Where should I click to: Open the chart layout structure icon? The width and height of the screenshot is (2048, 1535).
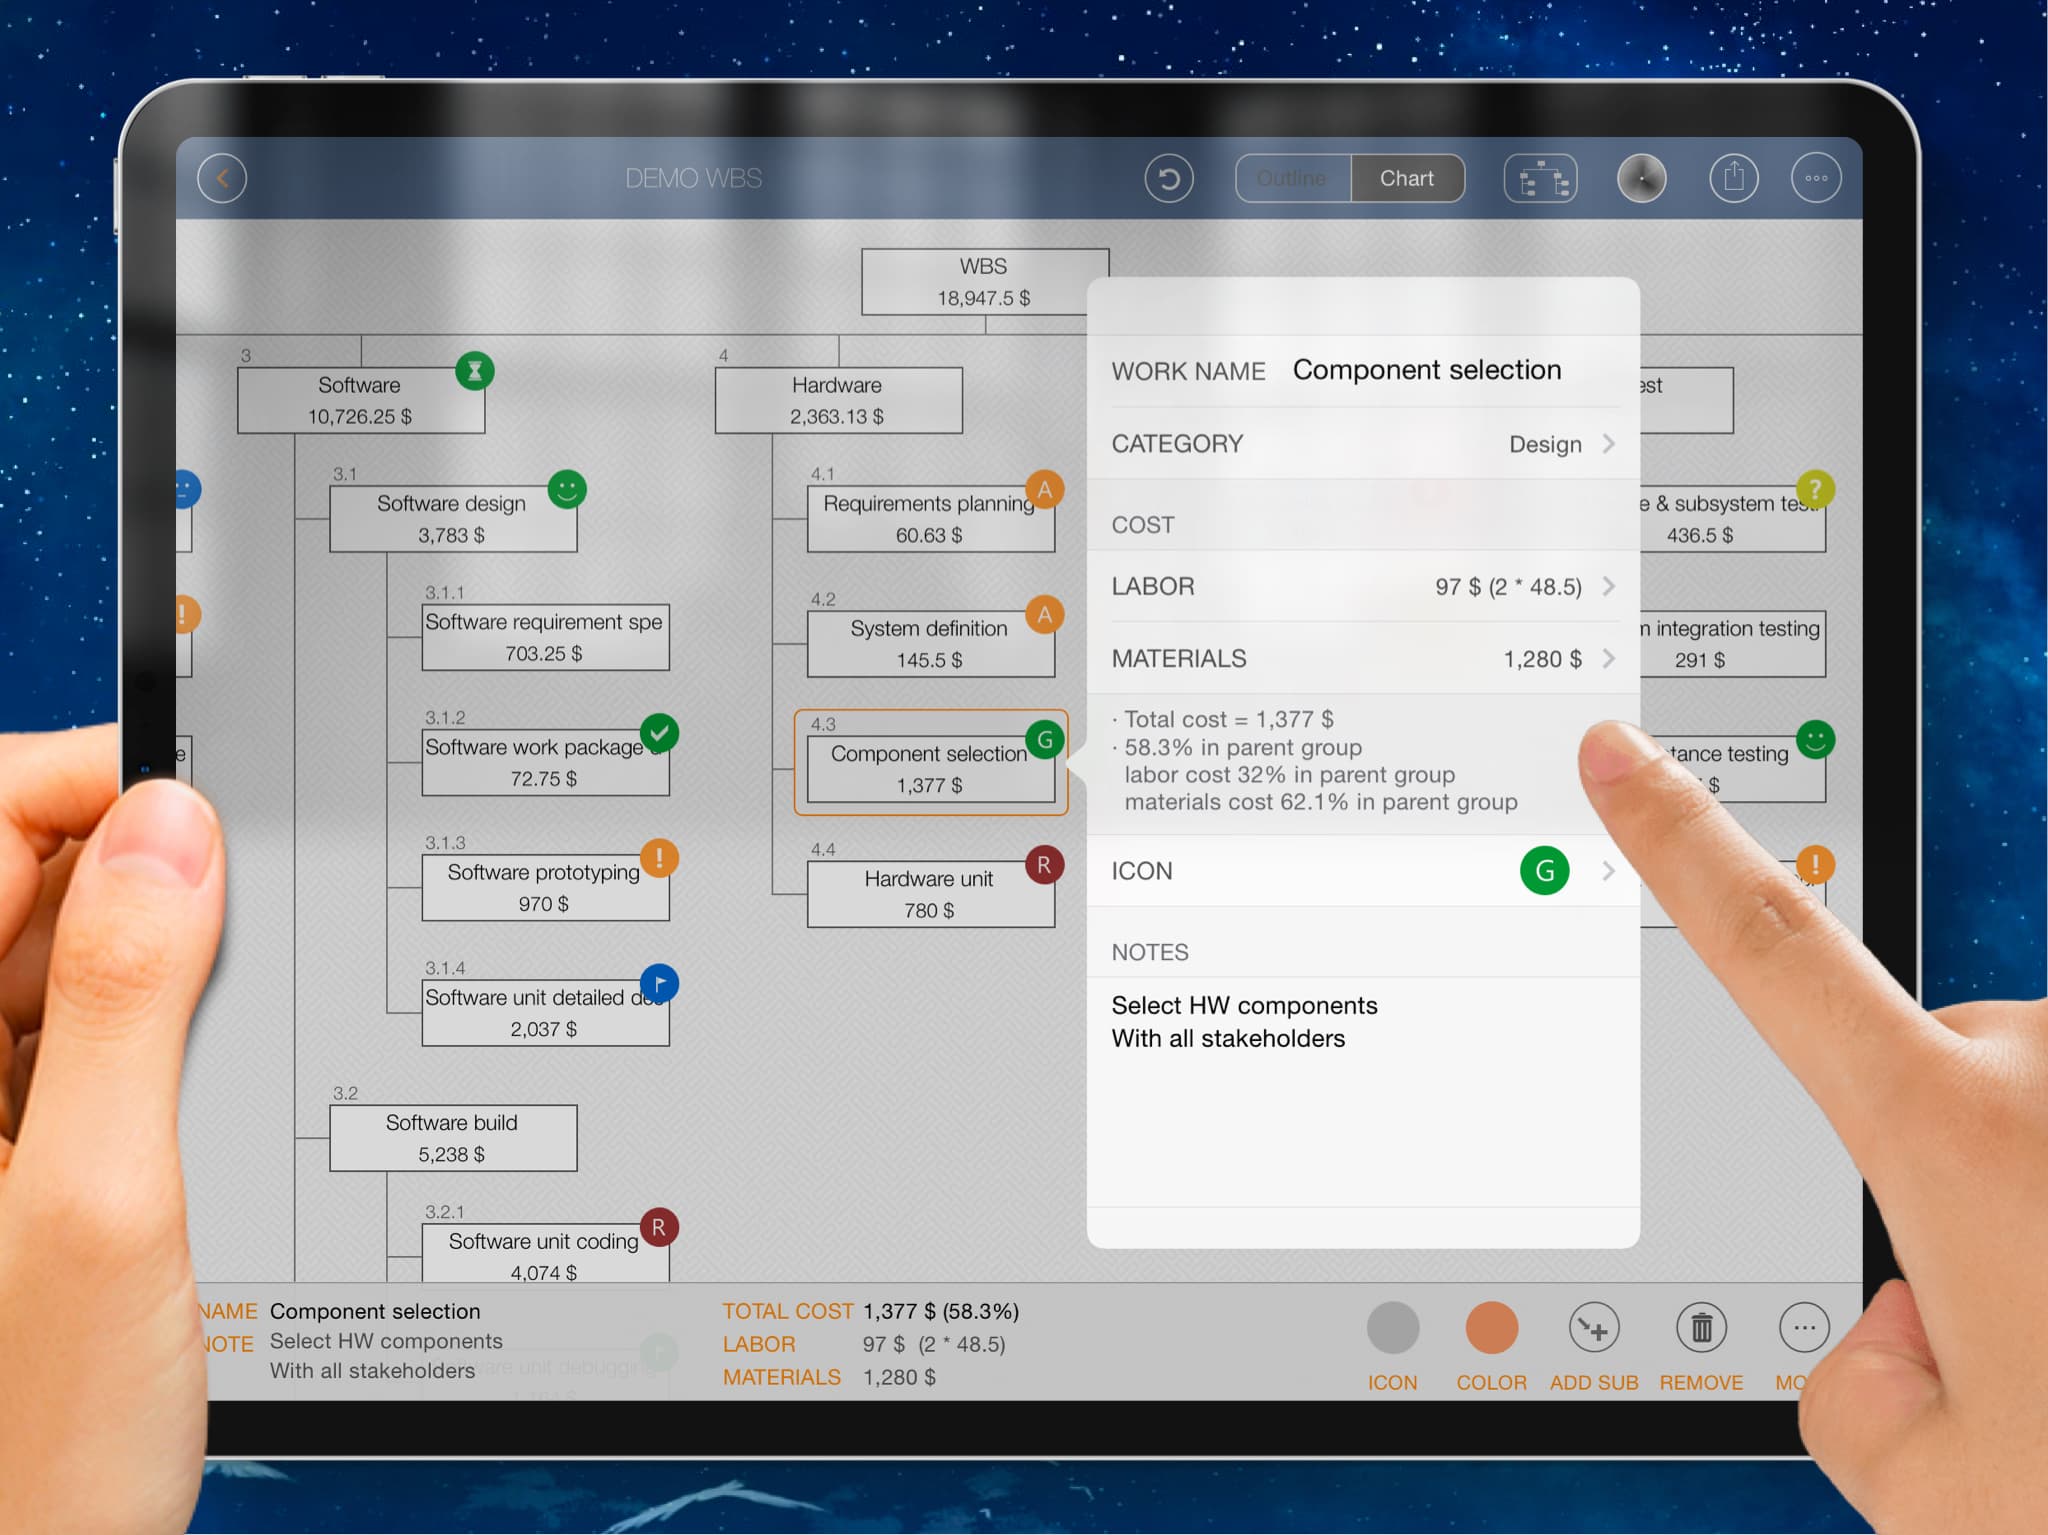pos(1540,179)
